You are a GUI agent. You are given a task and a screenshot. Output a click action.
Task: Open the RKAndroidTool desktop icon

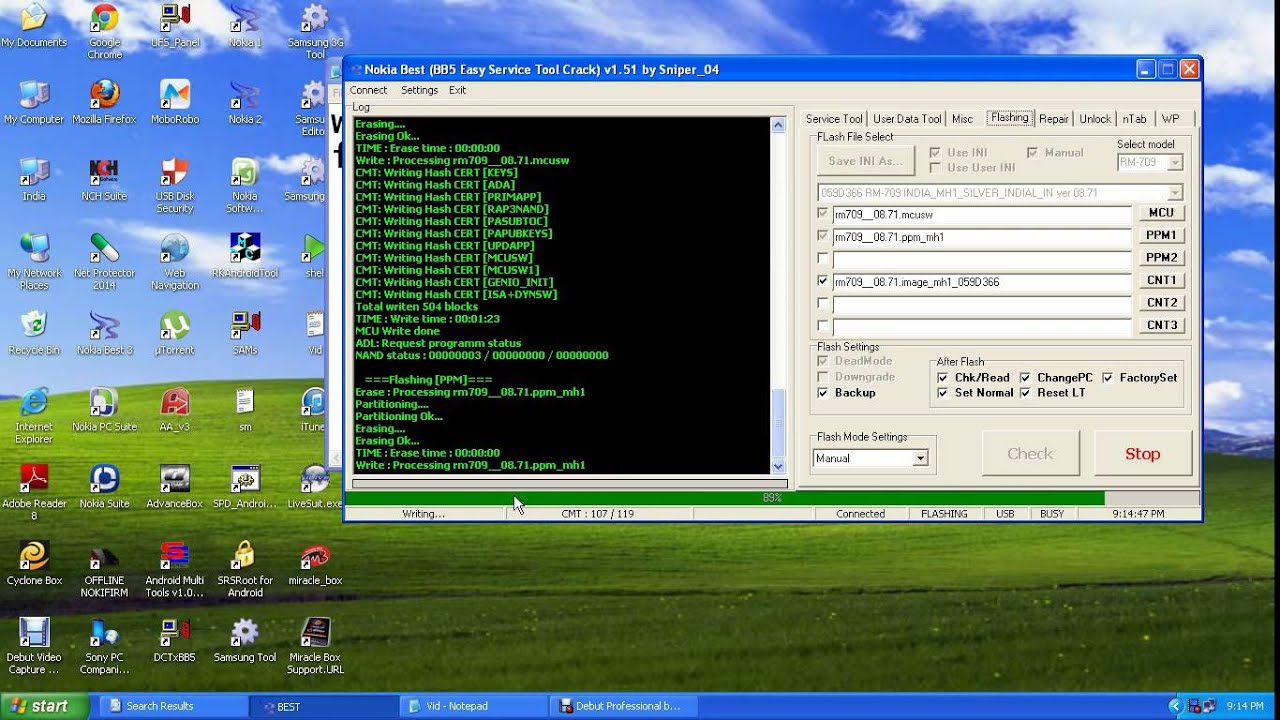pos(245,256)
